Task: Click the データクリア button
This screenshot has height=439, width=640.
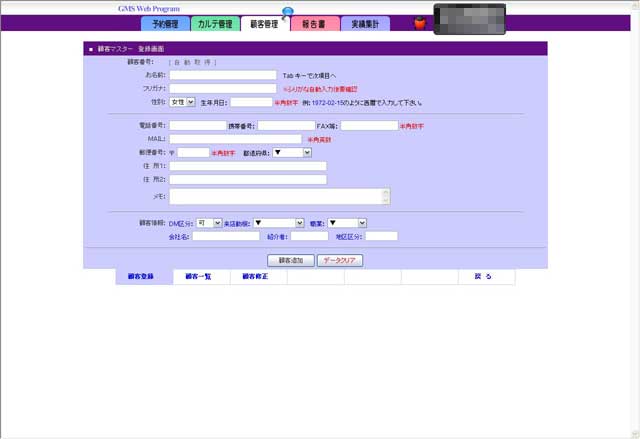Action: pos(340,260)
